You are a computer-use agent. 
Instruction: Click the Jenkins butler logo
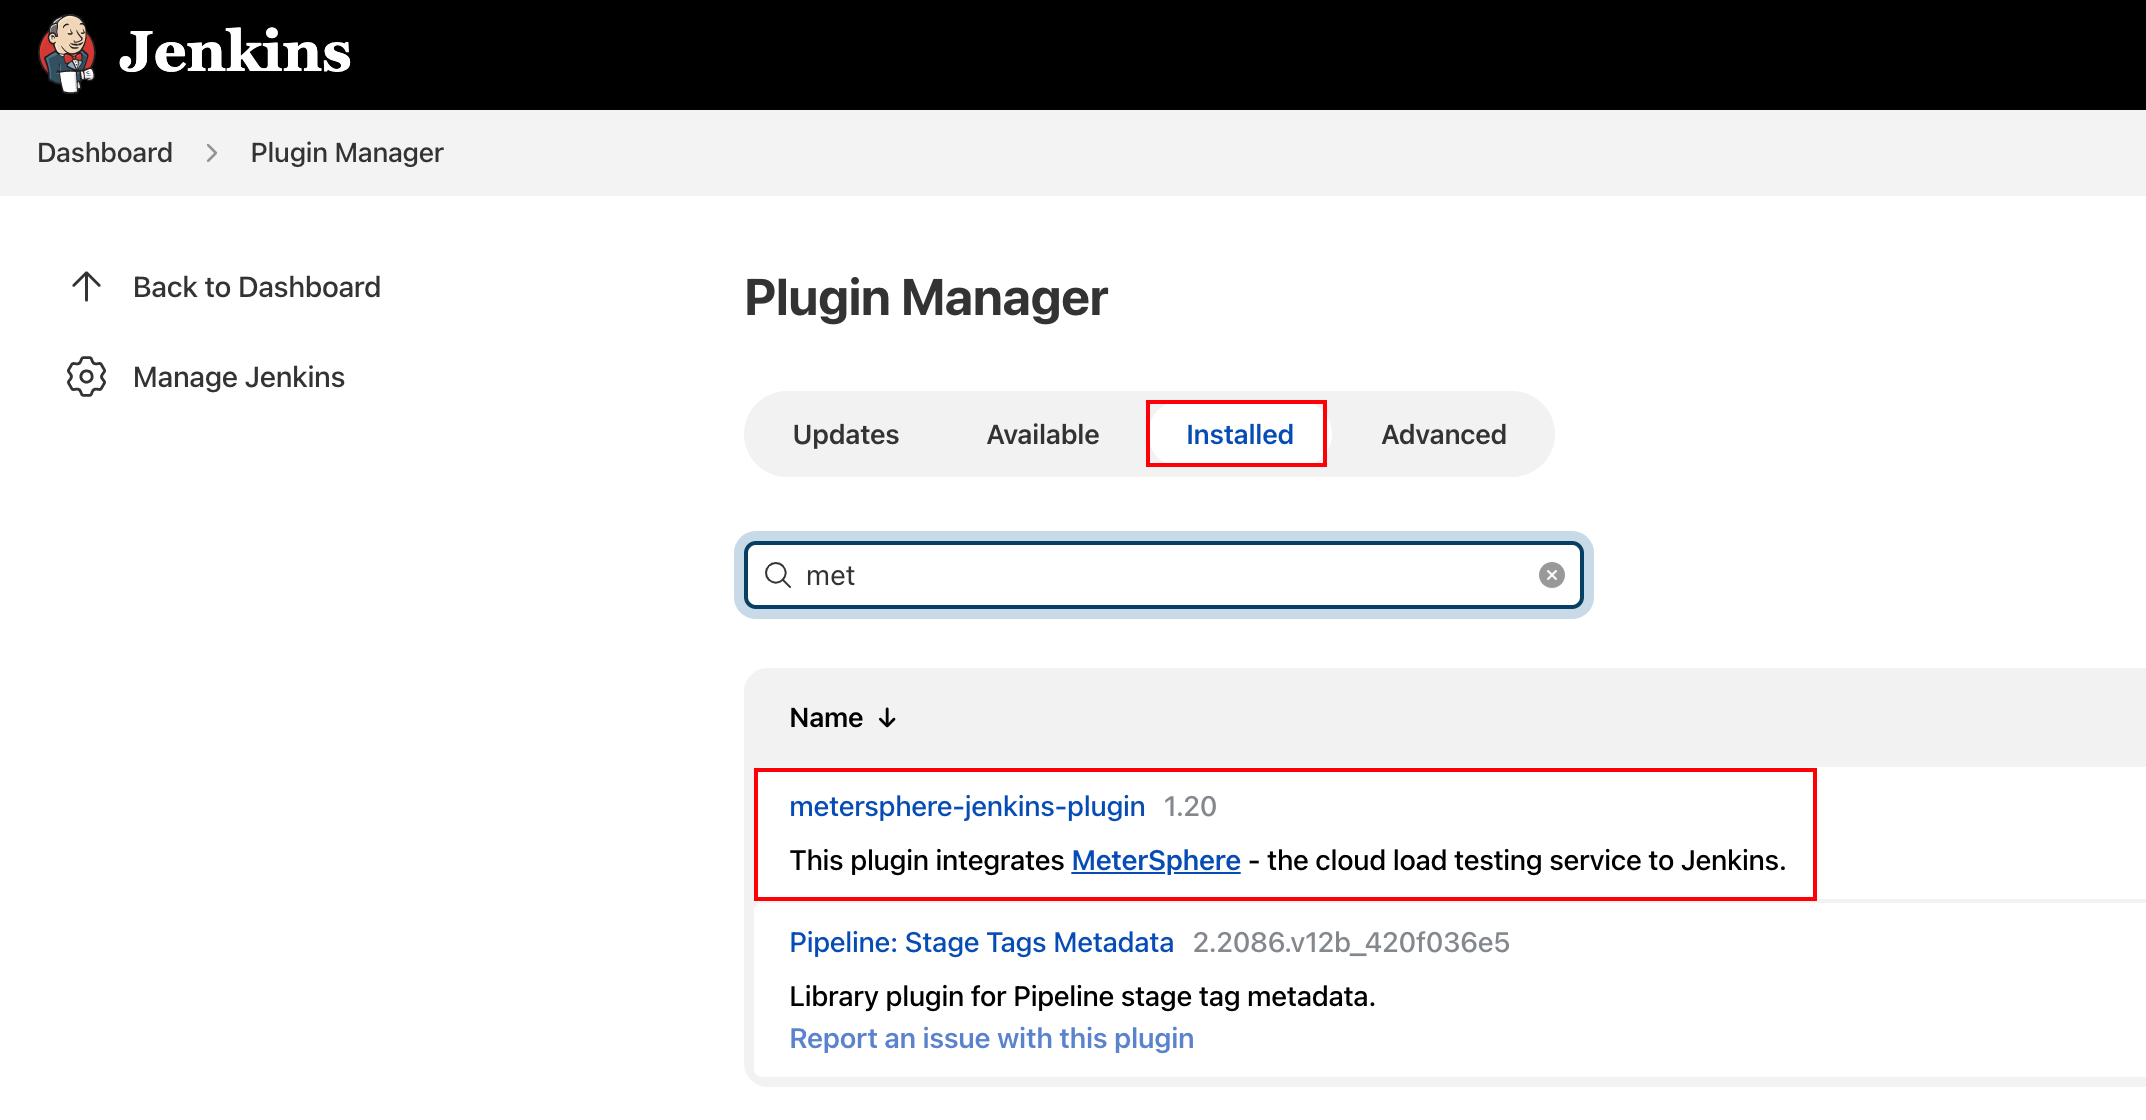pyautogui.click(x=67, y=52)
